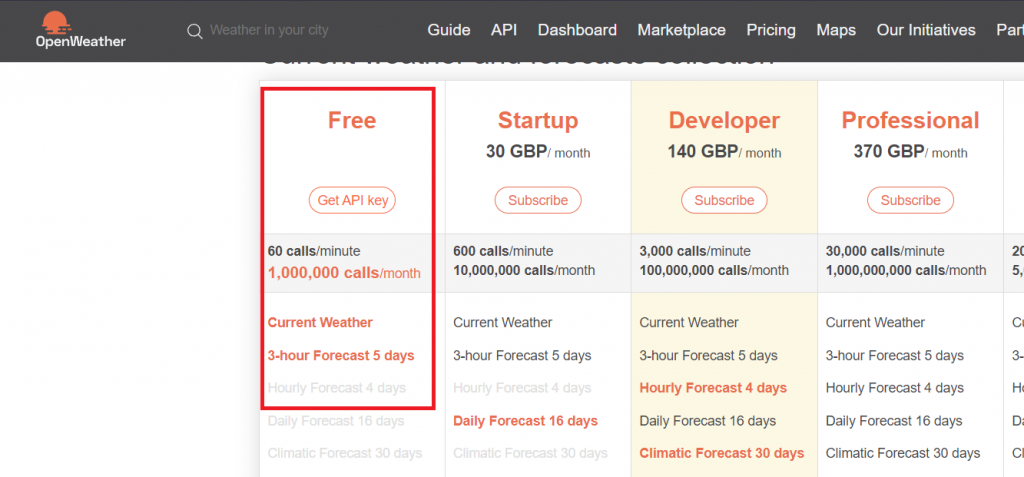The width and height of the screenshot is (1024, 477).
Task: Click Hourly Forecast 4 days in Startup plan
Action: 522,387
